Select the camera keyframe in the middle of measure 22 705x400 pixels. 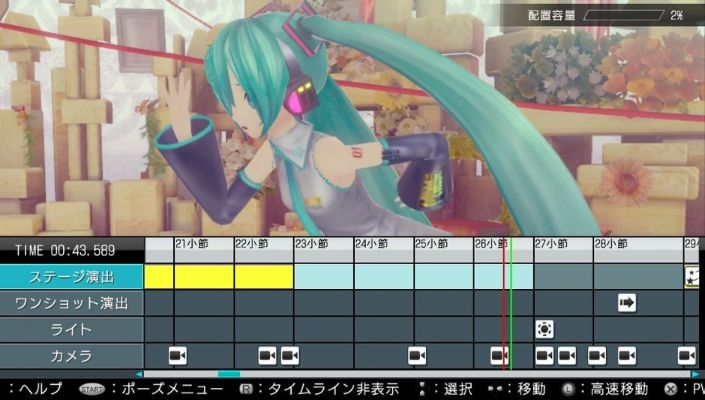(268, 355)
